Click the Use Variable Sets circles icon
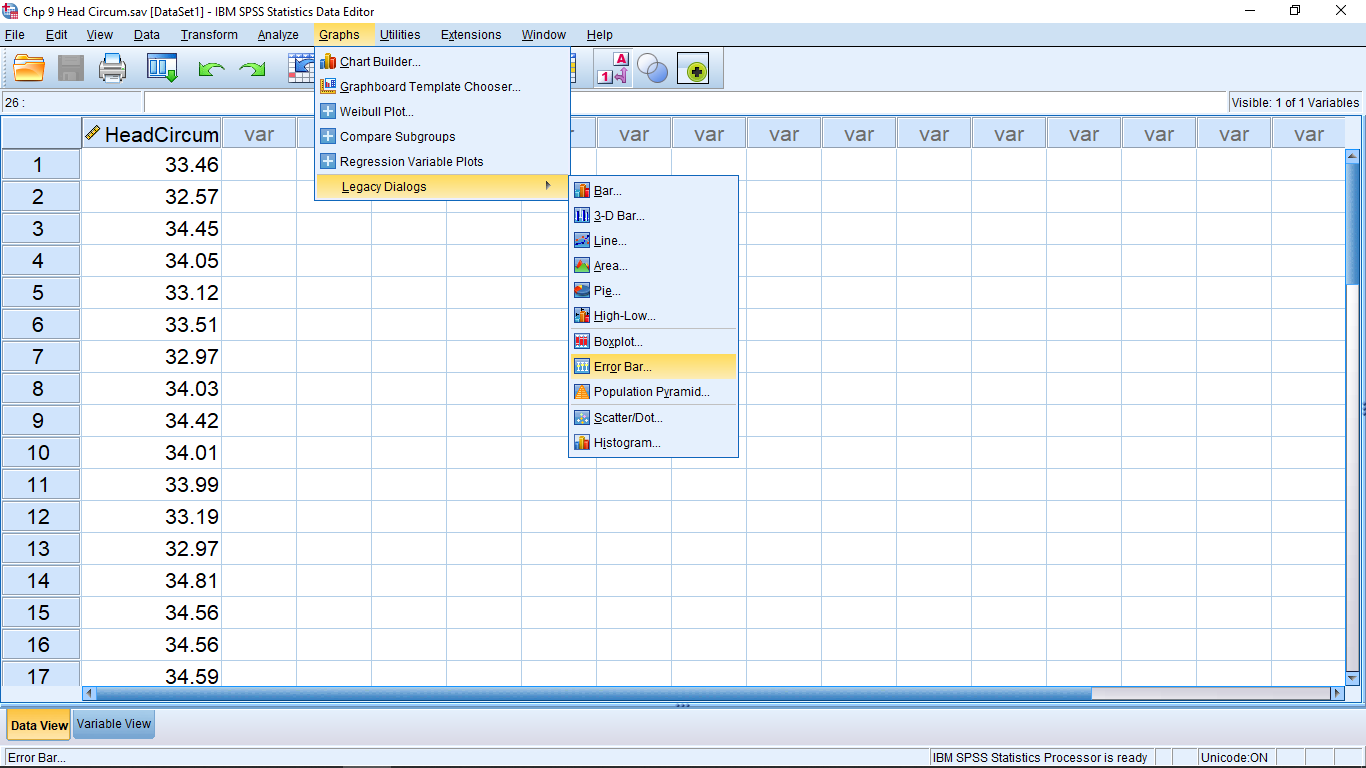 pyautogui.click(x=652, y=69)
